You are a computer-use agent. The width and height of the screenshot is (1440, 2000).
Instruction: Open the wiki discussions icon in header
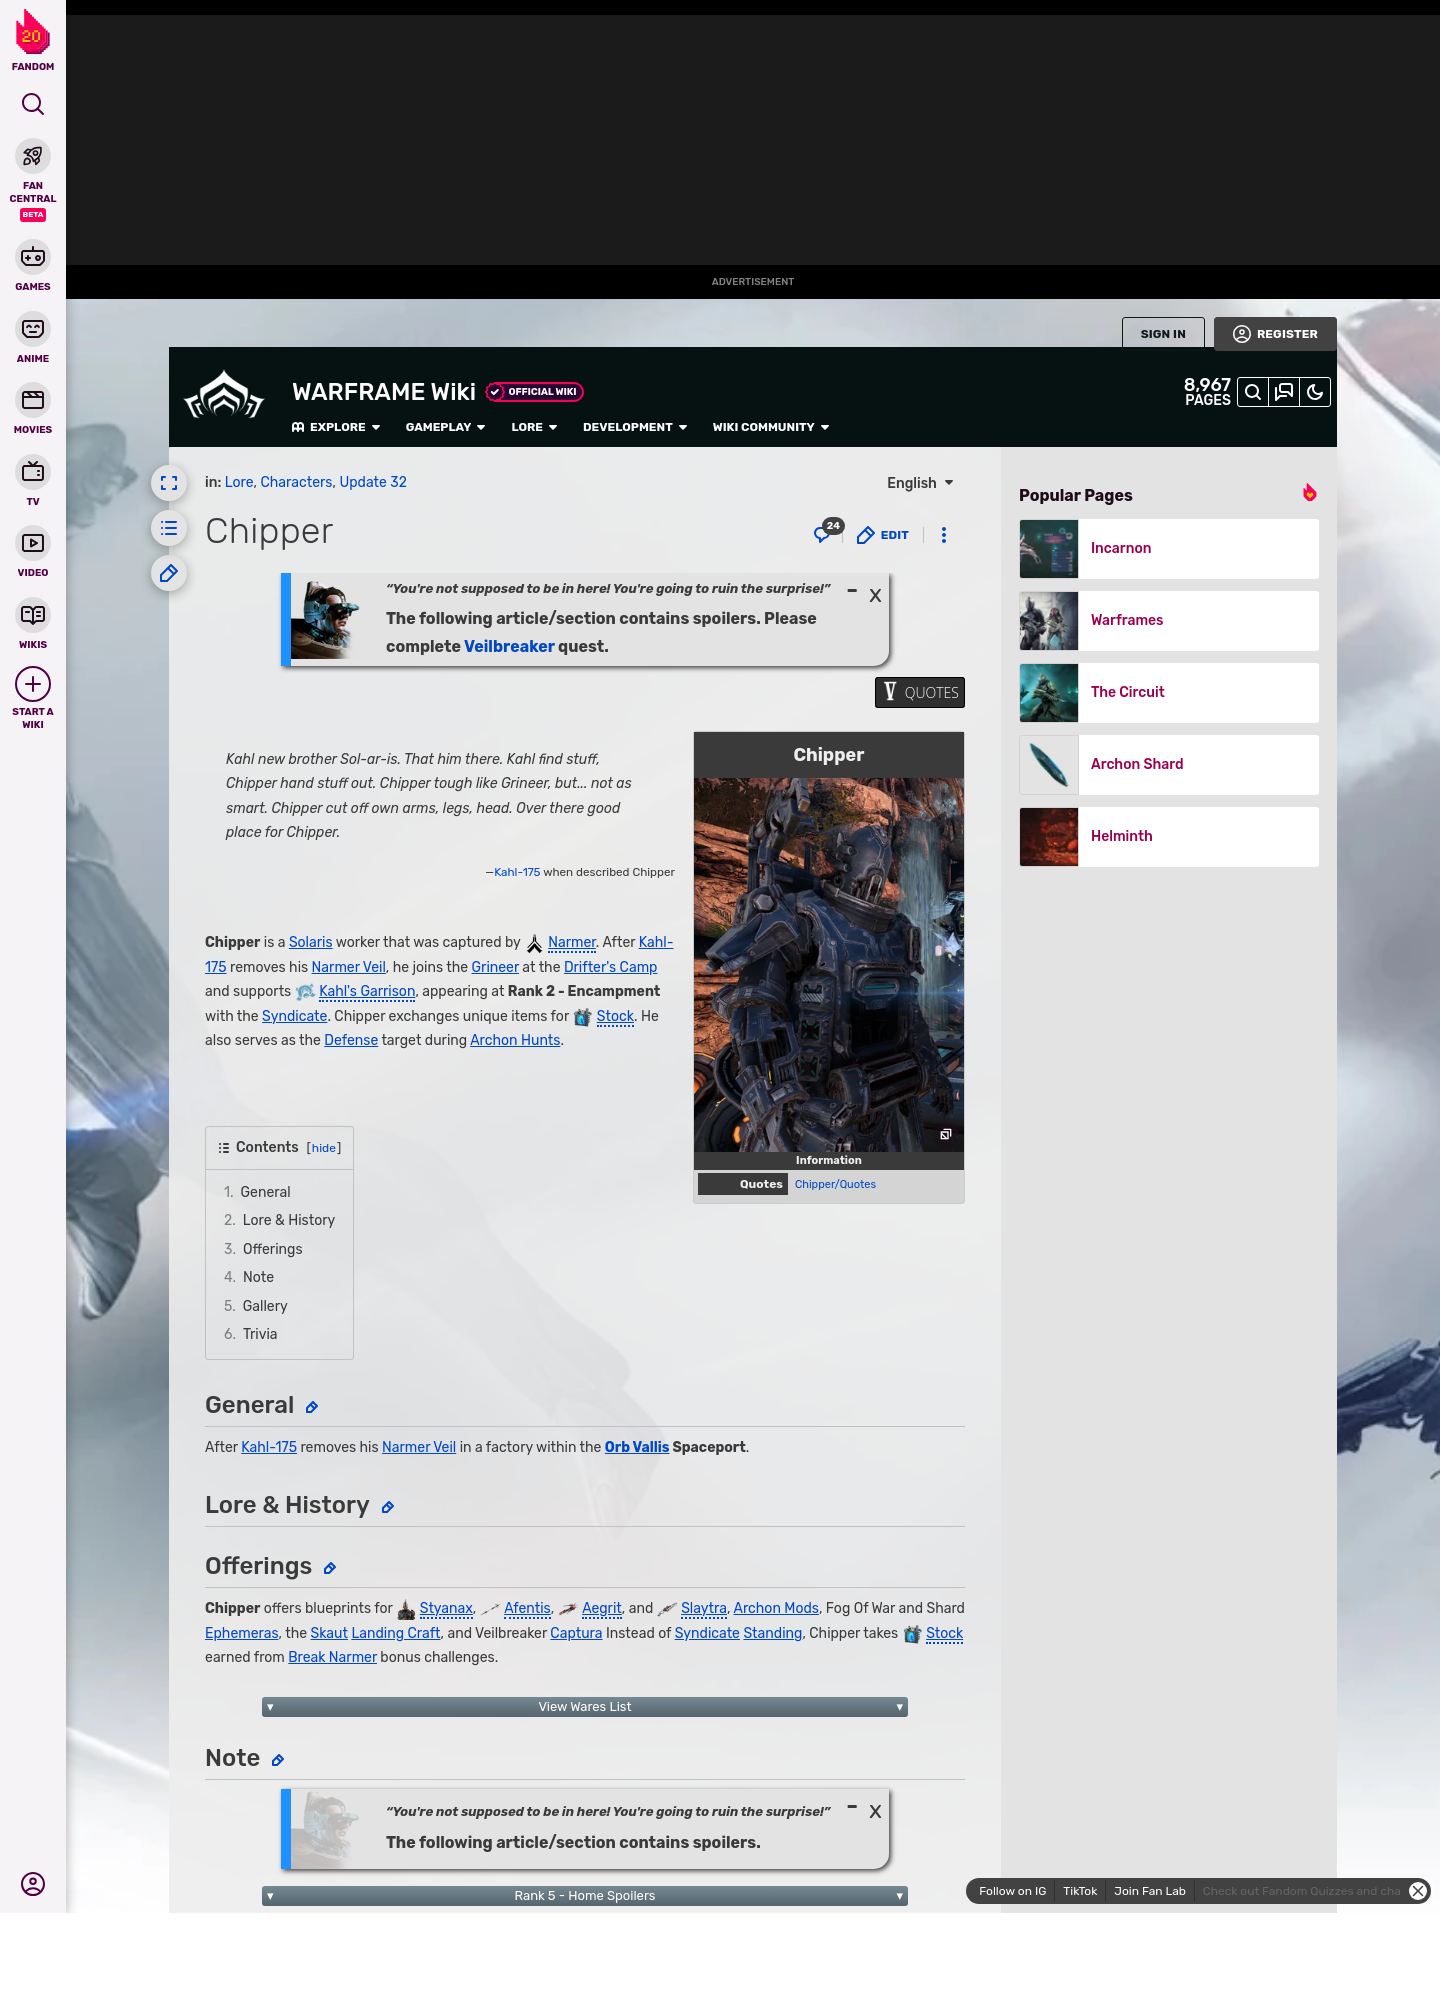1284,392
